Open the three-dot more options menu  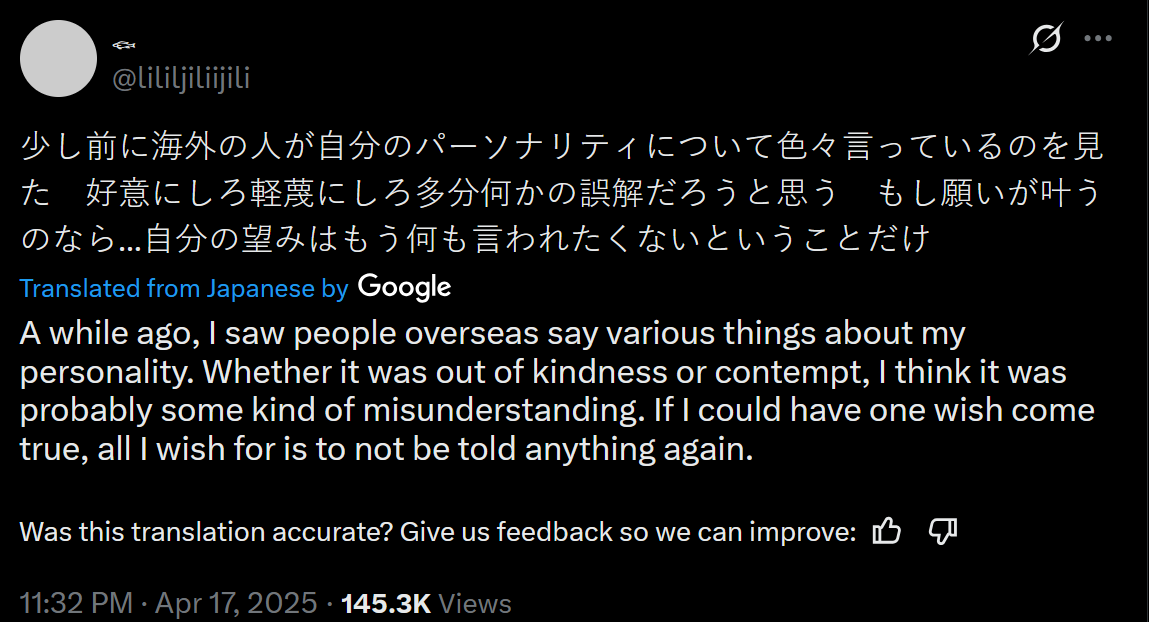click(1098, 38)
